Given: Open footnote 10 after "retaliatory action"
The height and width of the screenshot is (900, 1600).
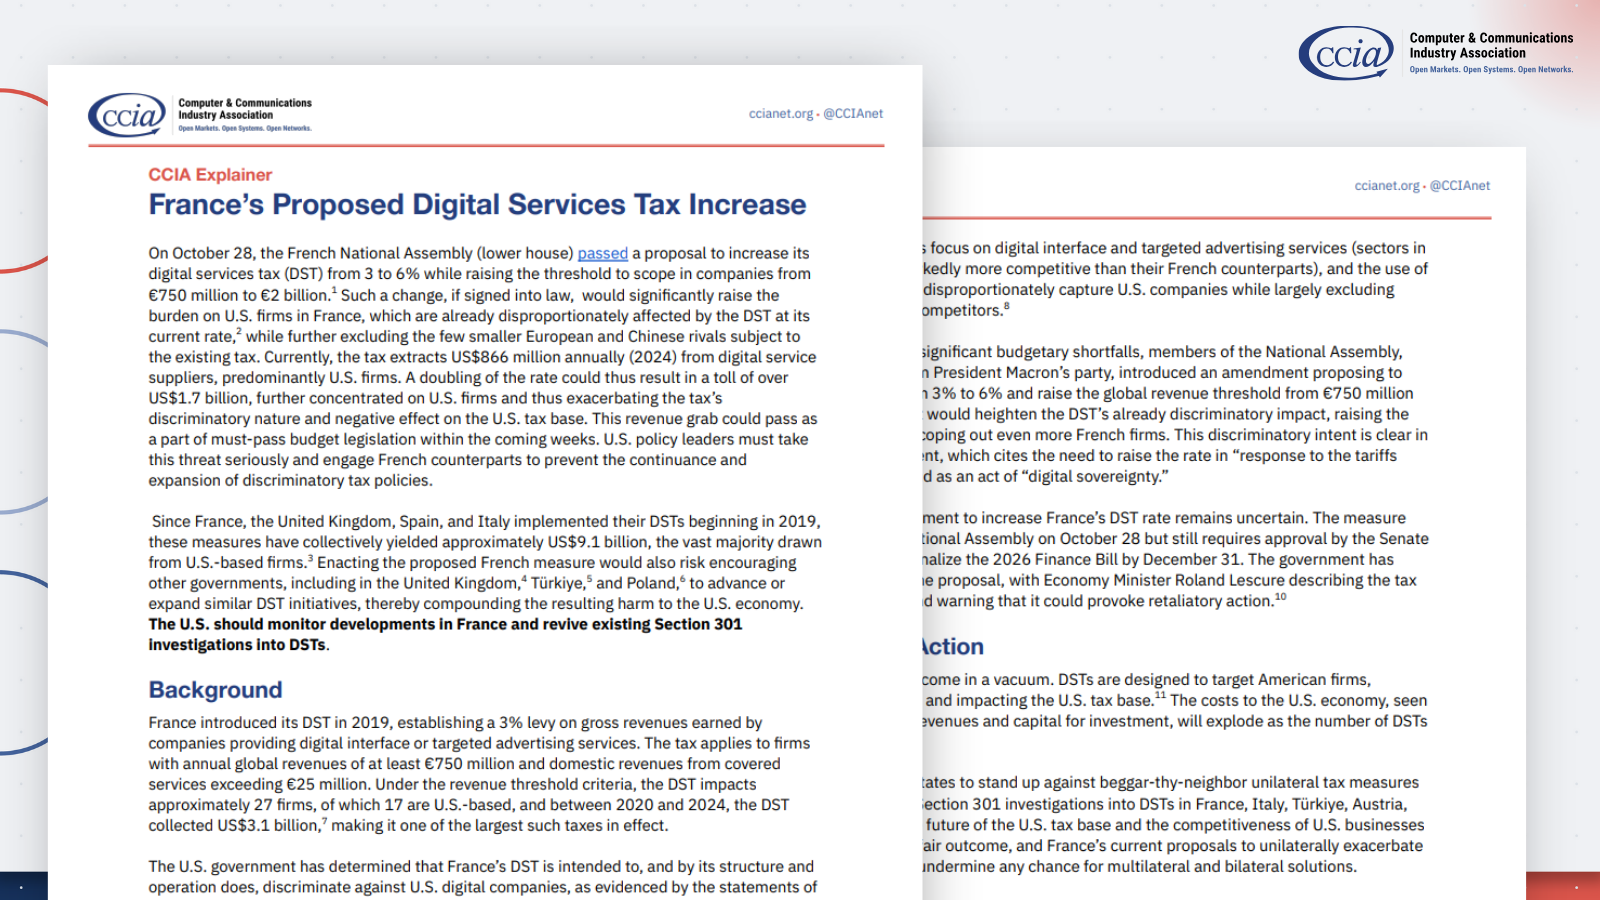Looking at the screenshot, I should (1280, 597).
